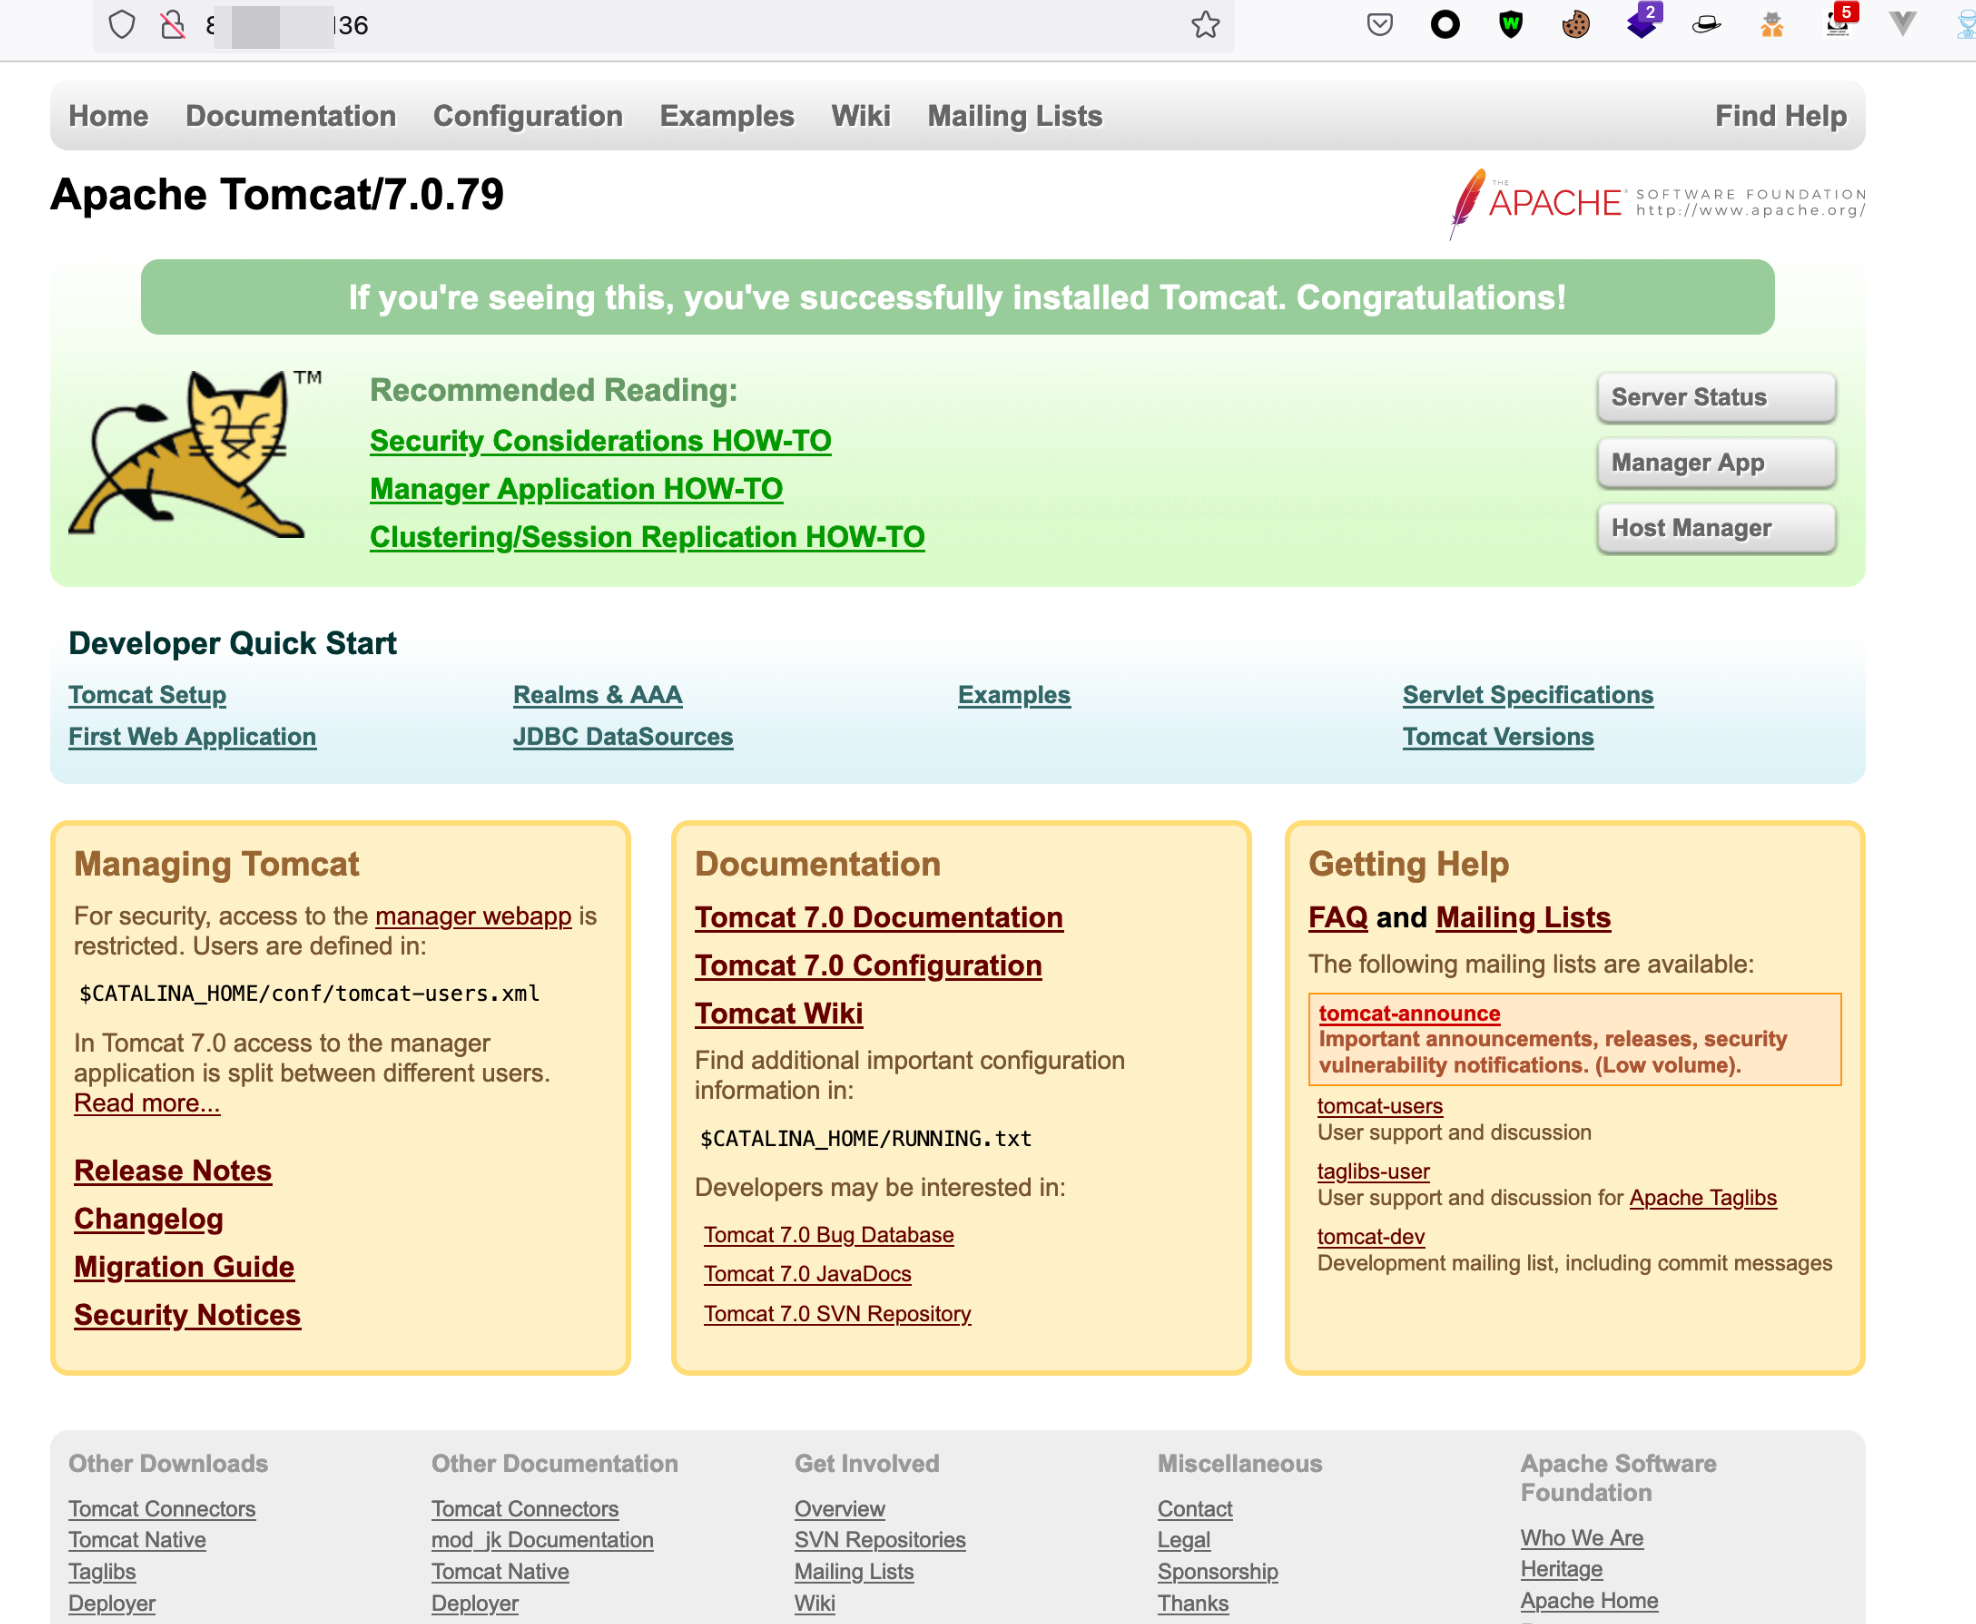Open the Who We Are footer link
The width and height of the screenshot is (1976, 1624).
coord(1582,1538)
